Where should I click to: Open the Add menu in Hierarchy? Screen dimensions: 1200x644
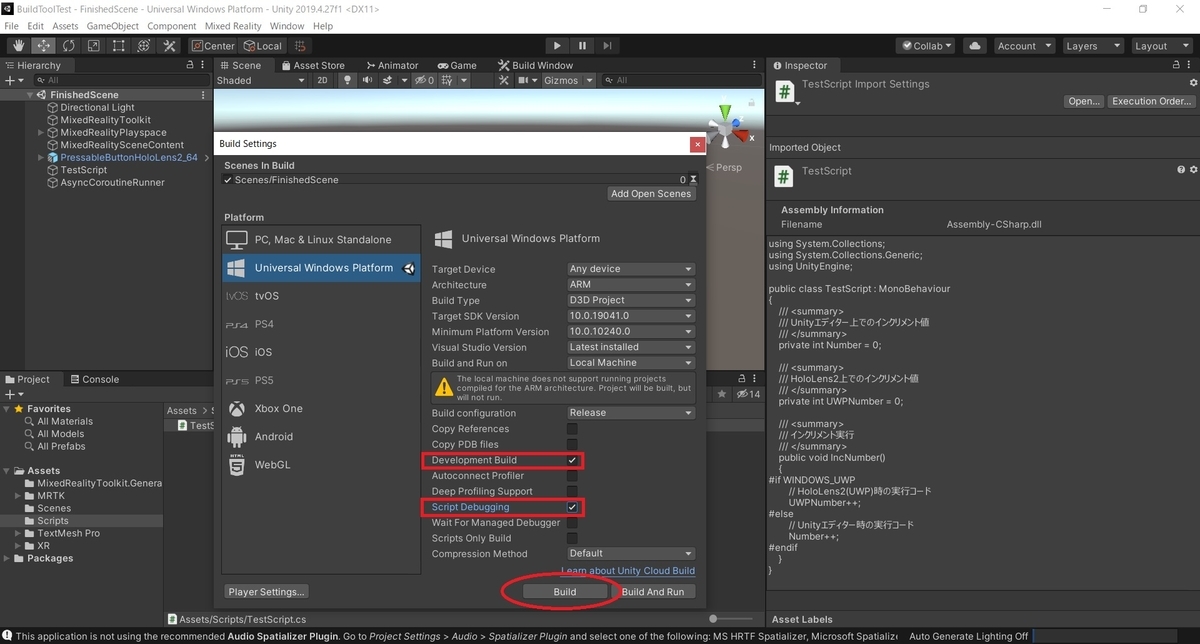[14, 80]
